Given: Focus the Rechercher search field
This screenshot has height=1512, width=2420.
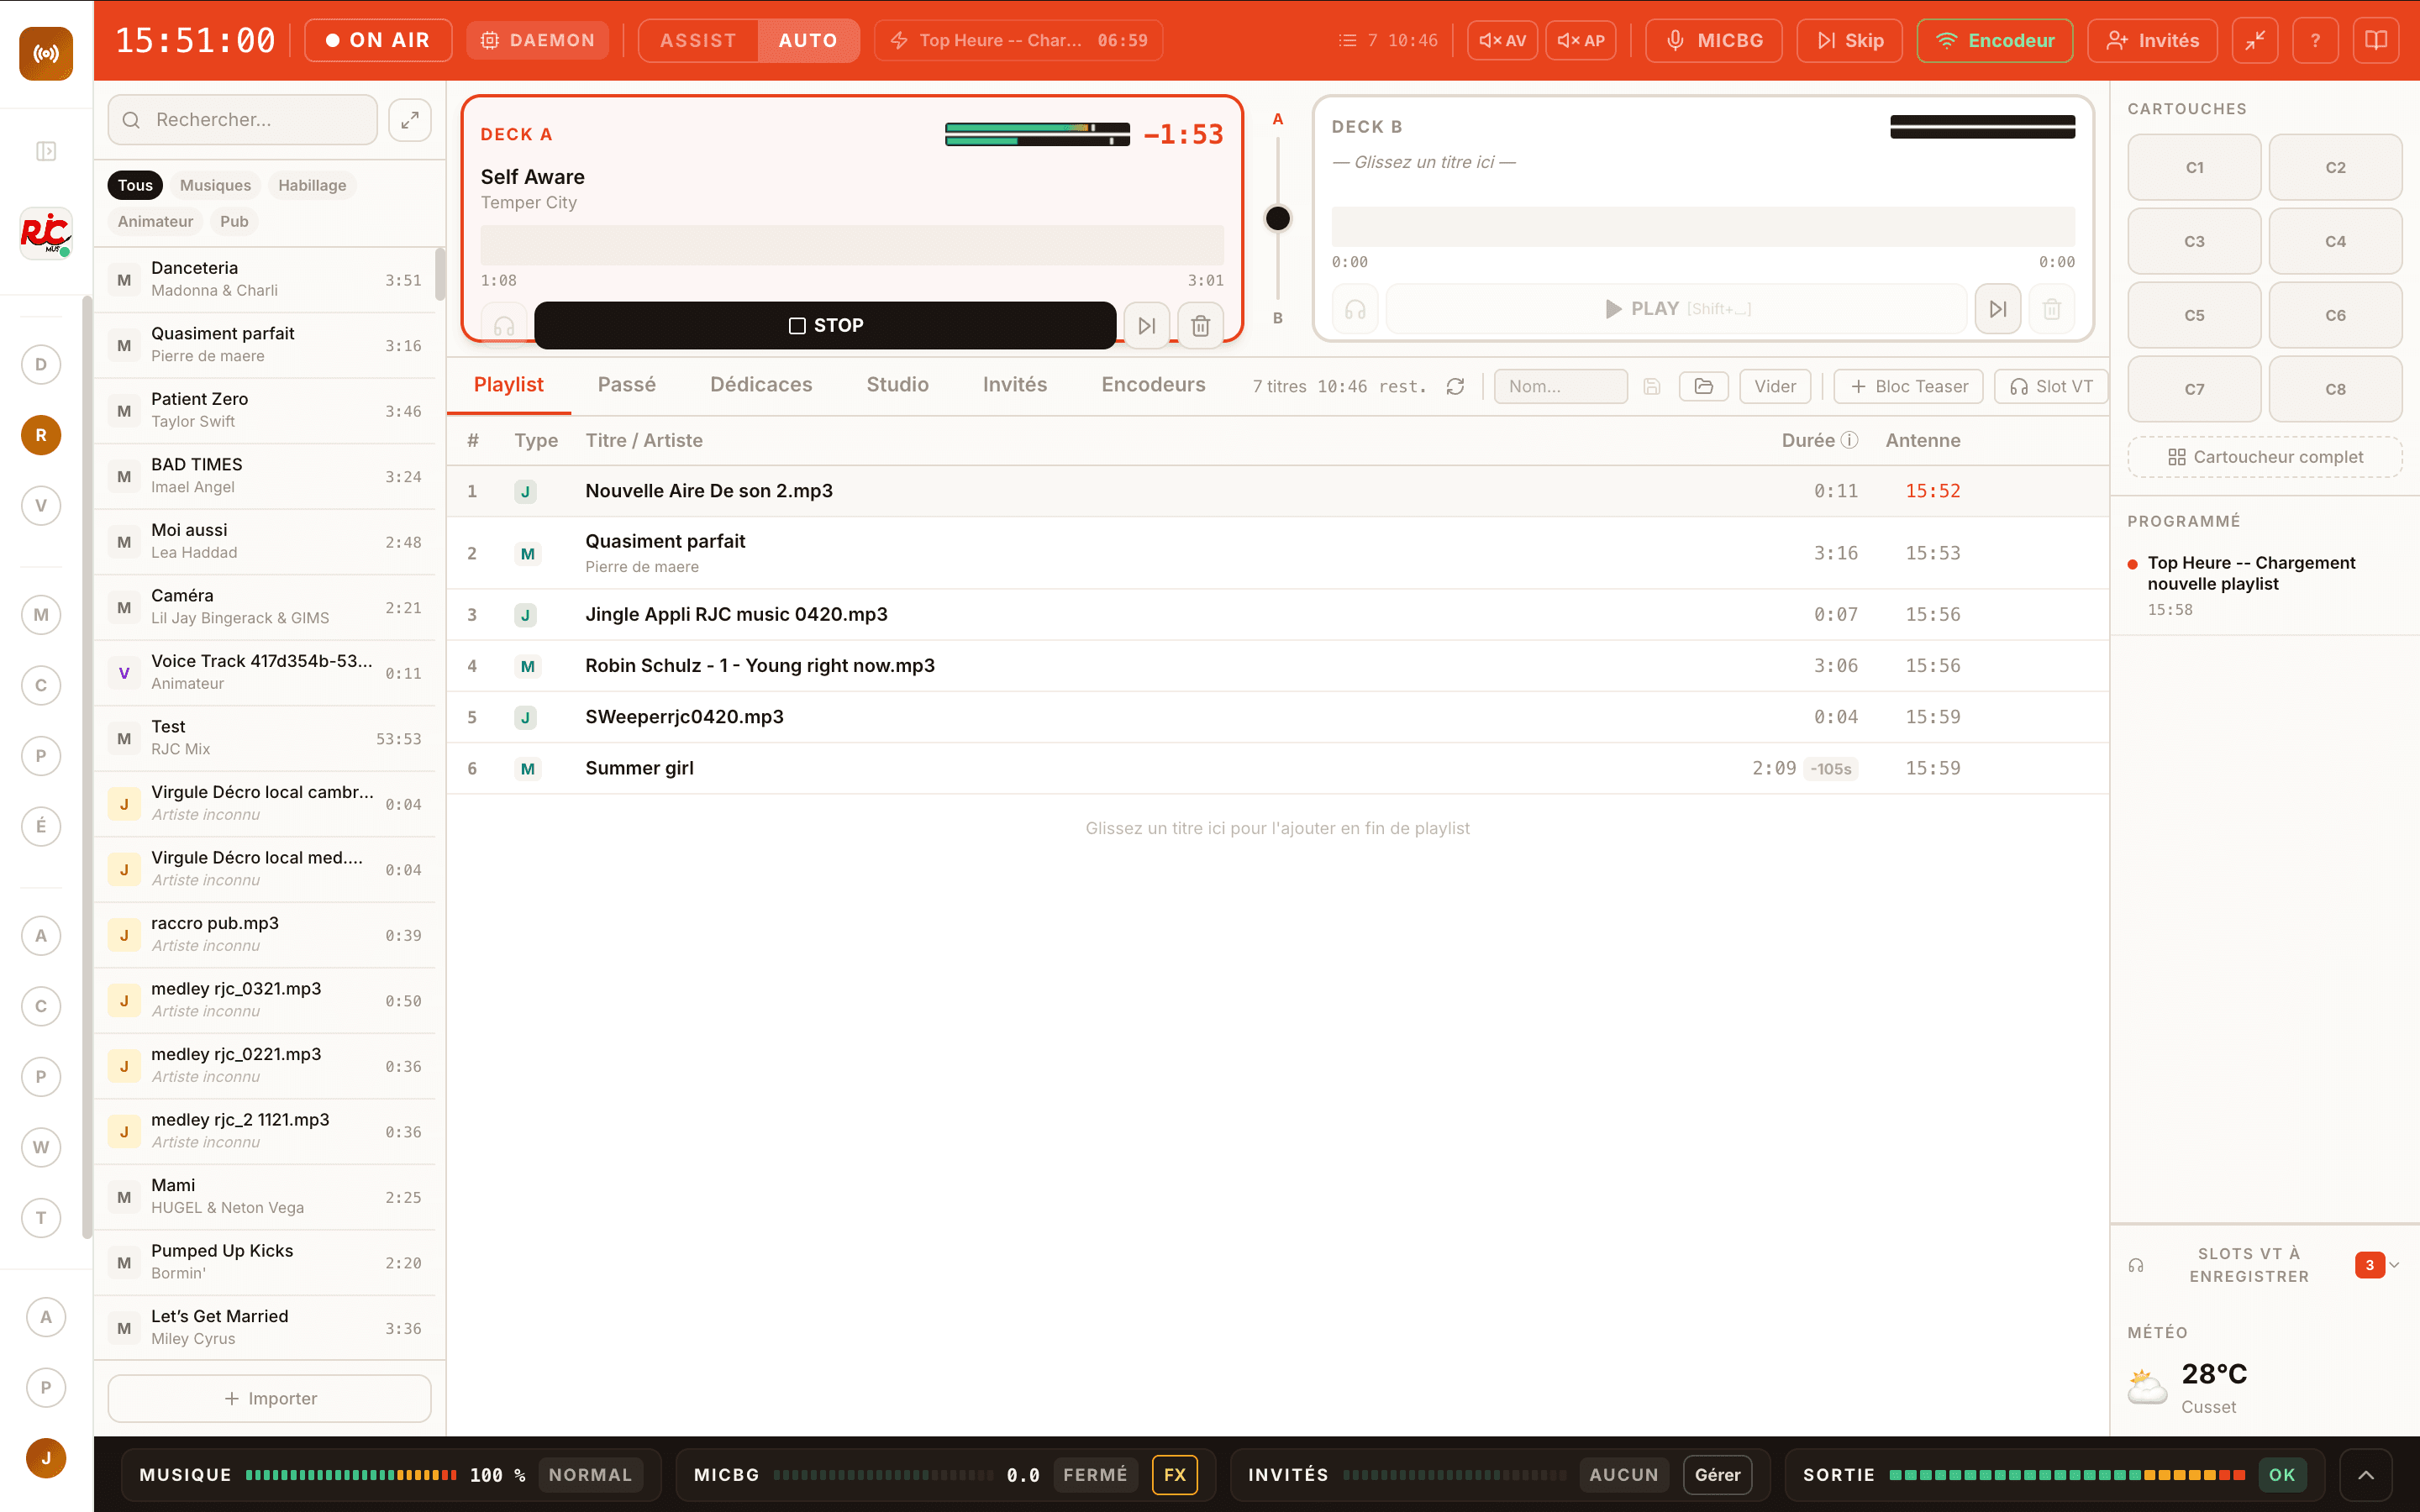Looking at the screenshot, I should point(243,120).
